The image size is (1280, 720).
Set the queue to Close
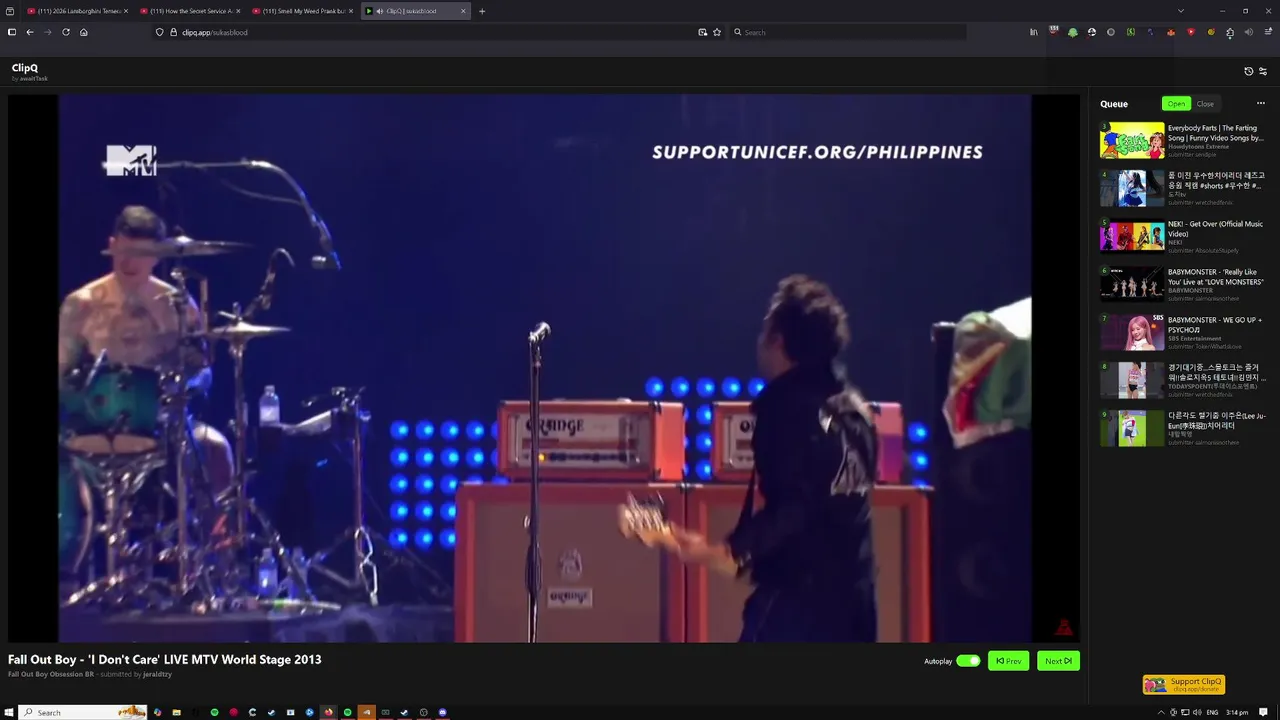pyautogui.click(x=1205, y=104)
